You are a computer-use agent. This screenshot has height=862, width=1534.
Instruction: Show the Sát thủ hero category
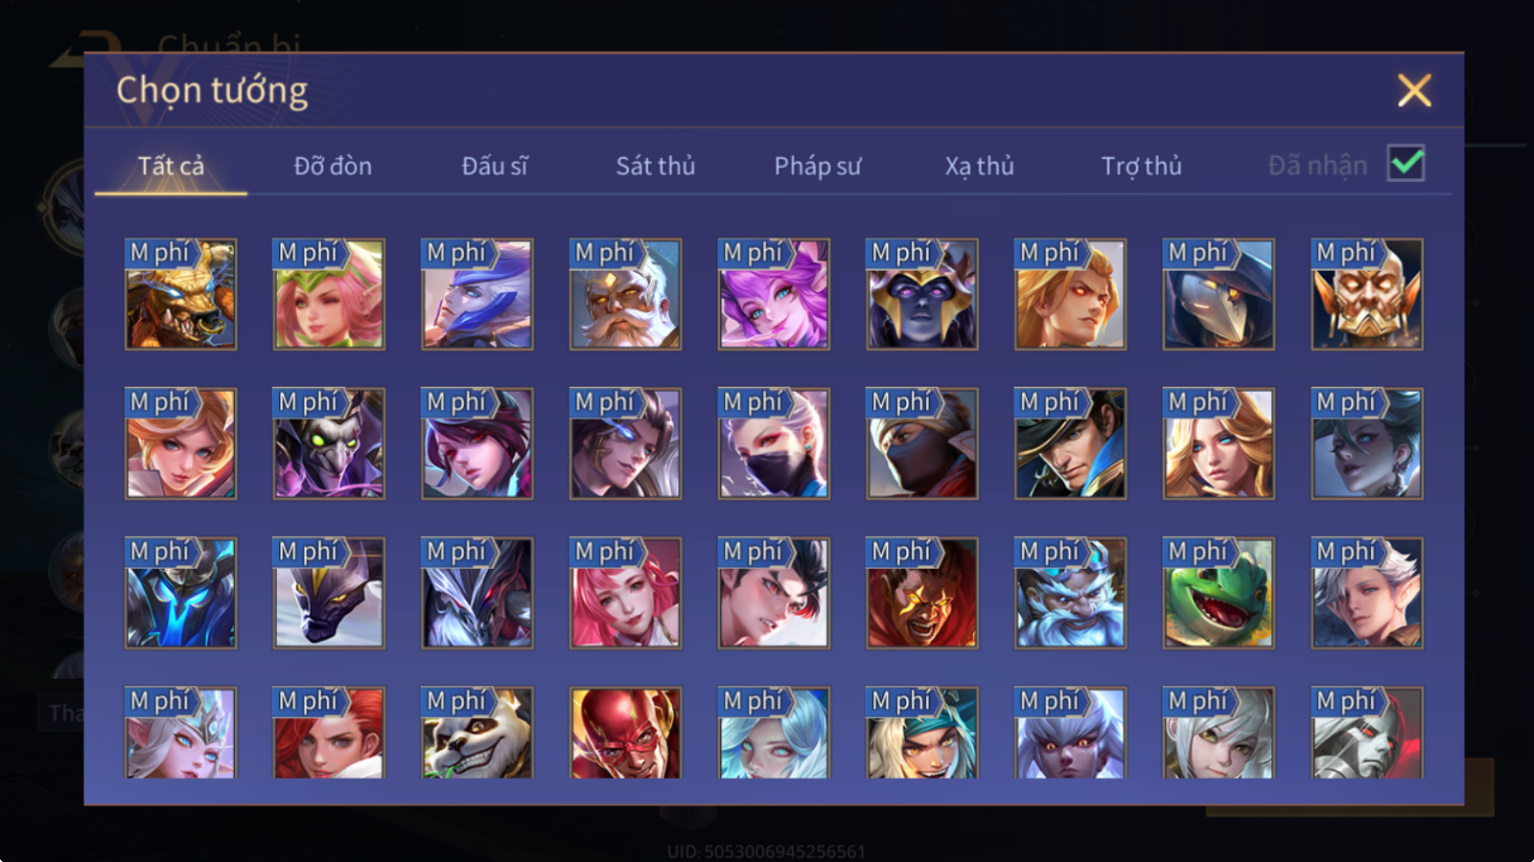(x=655, y=166)
